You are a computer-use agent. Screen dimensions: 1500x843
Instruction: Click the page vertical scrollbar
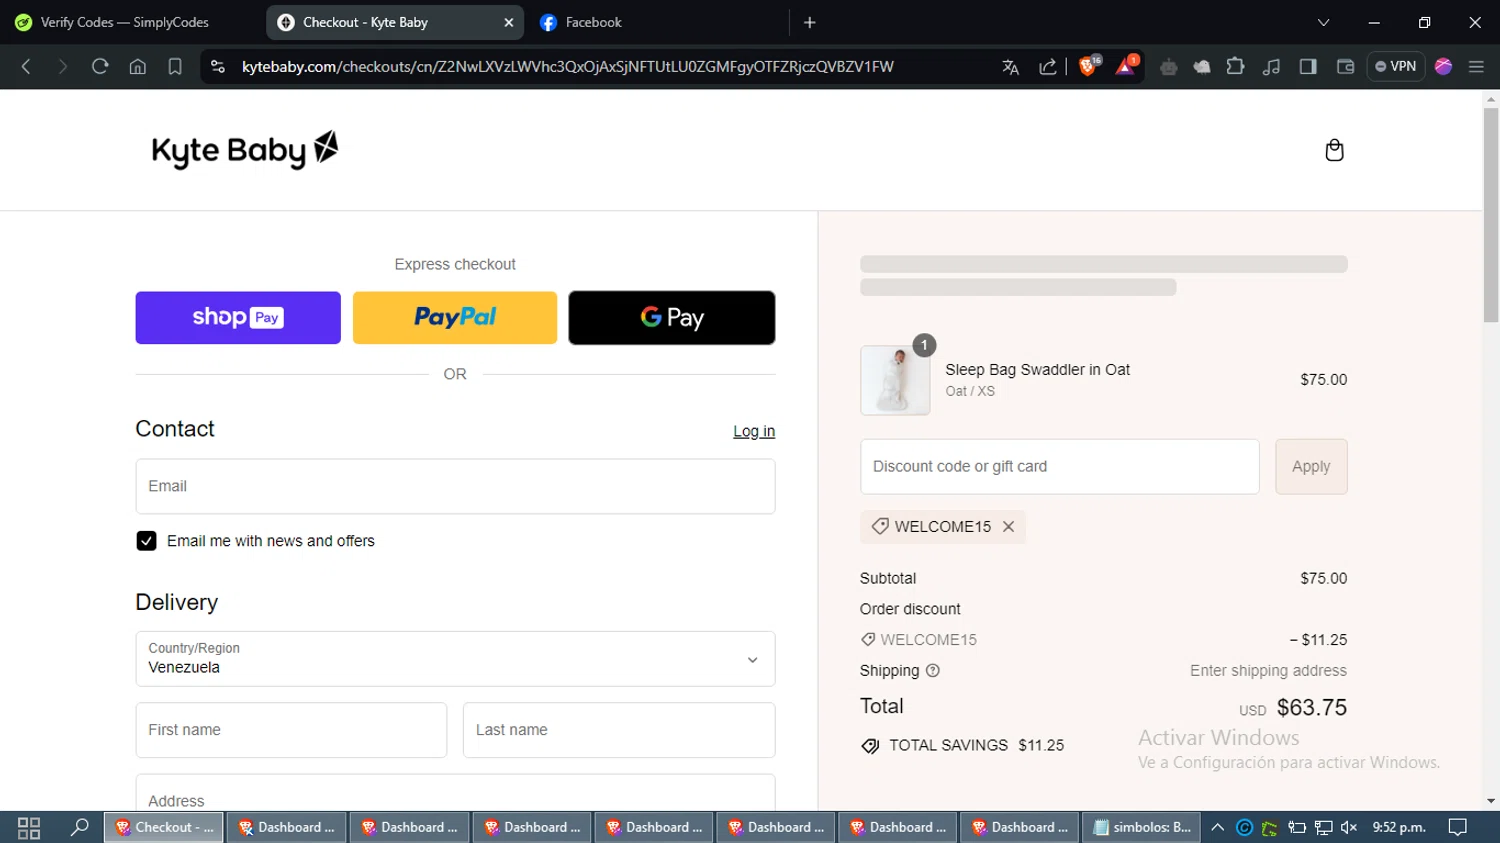tap(1491, 215)
